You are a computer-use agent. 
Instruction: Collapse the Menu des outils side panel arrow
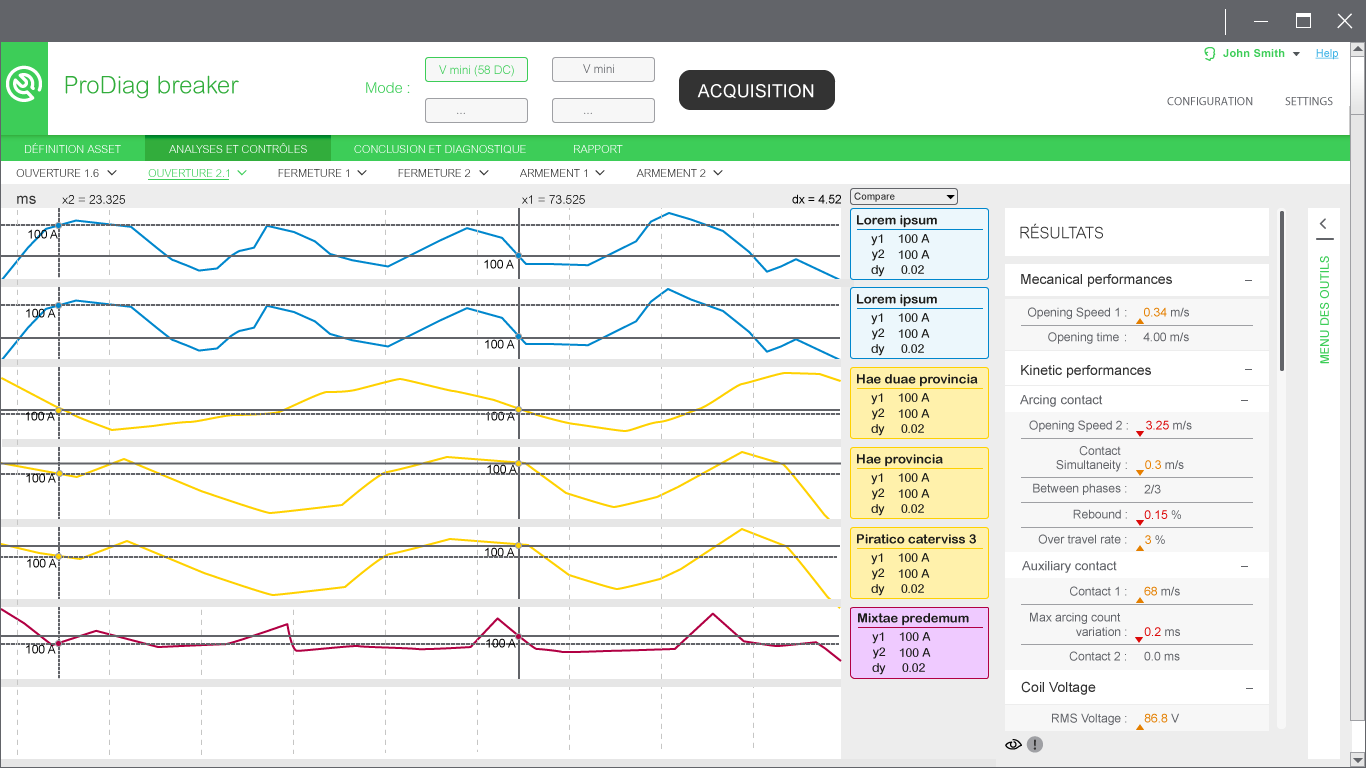1324,224
